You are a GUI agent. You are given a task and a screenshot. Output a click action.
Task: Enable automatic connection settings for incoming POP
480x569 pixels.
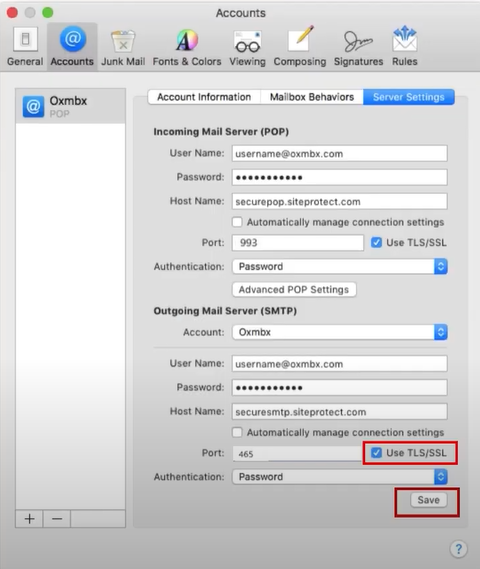(237, 222)
